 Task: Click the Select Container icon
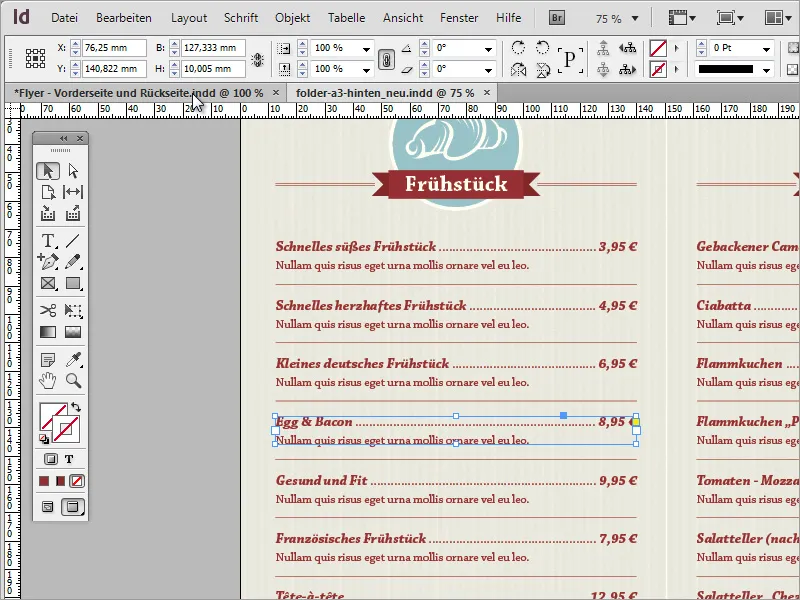coord(604,48)
